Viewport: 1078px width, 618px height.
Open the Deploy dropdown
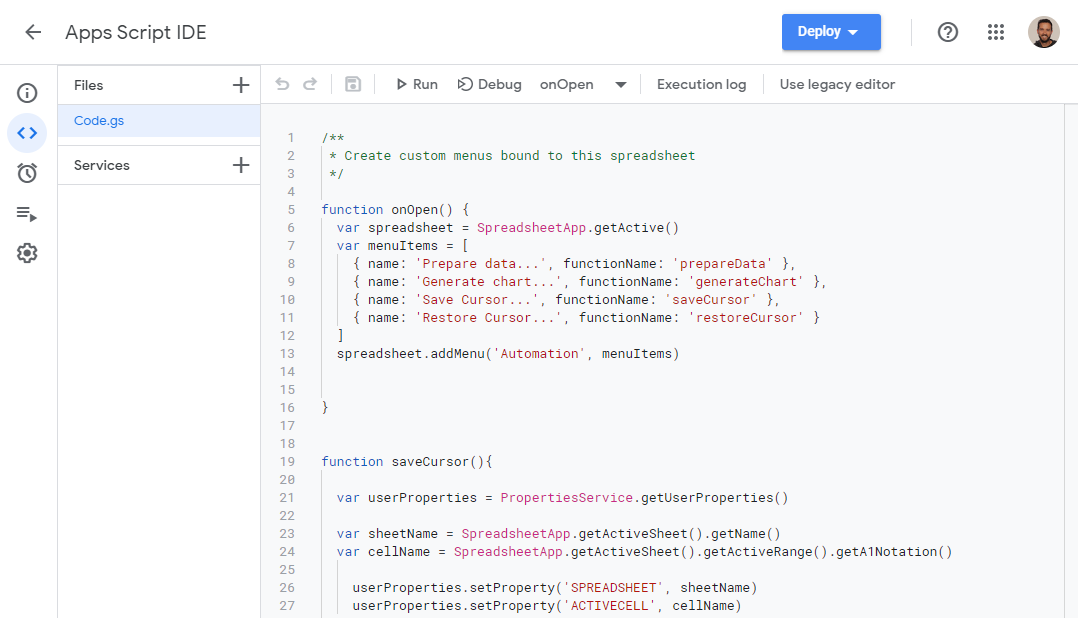click(x=831, y=32)
